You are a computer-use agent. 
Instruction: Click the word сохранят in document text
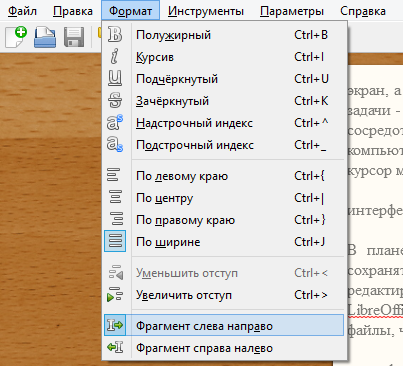[x=375, y=270]
